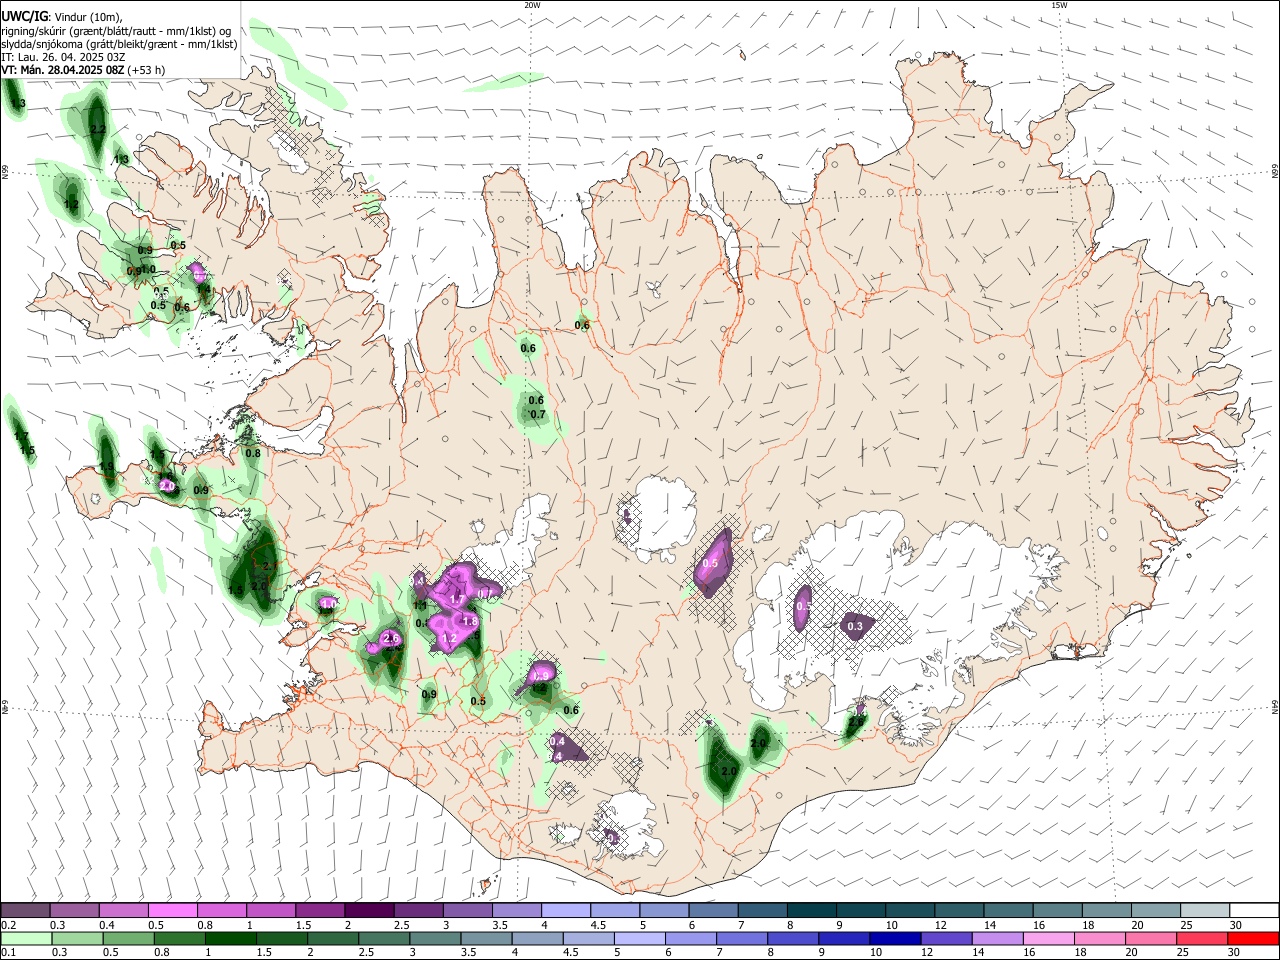Pick the darkest purple 2 swatch in upper legend
The image size is (1280, 960).
[x=368, y=911]
